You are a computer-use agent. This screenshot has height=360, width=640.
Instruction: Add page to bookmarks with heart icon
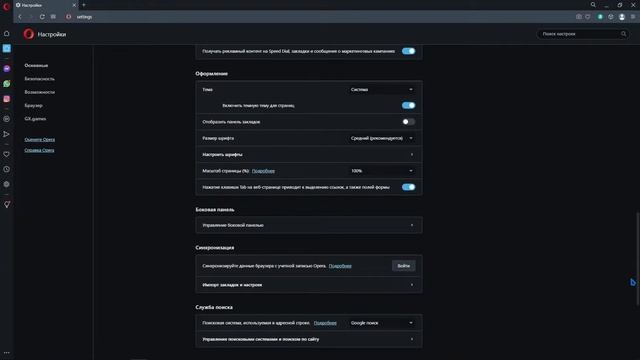click(x=588, y=17)
